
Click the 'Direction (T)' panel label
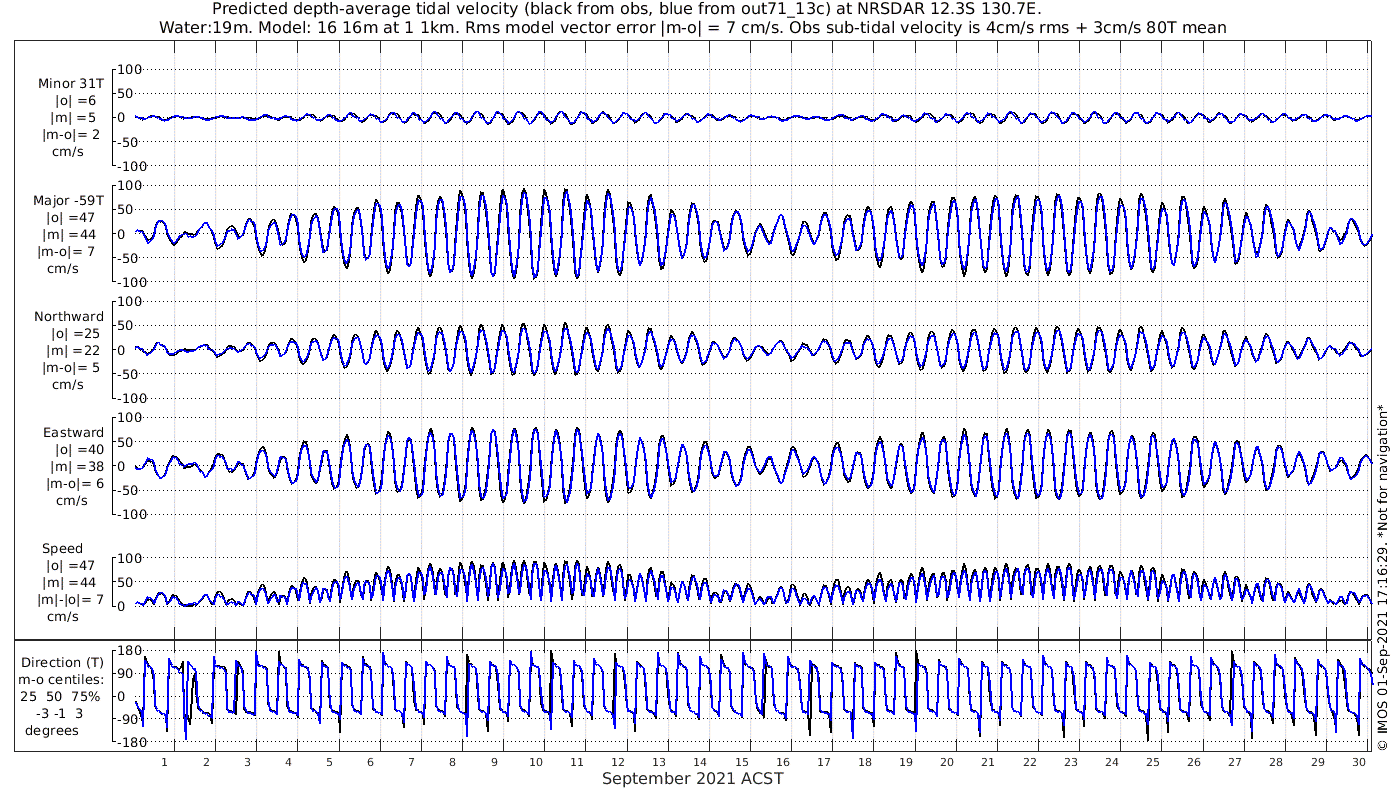tap(65, 663)
